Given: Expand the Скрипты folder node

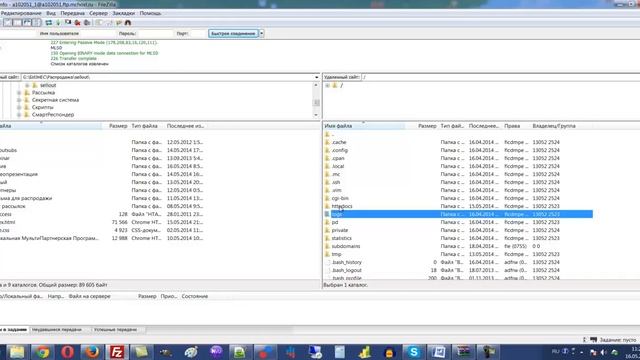Looking at the screenshot, I should [19, 107].
